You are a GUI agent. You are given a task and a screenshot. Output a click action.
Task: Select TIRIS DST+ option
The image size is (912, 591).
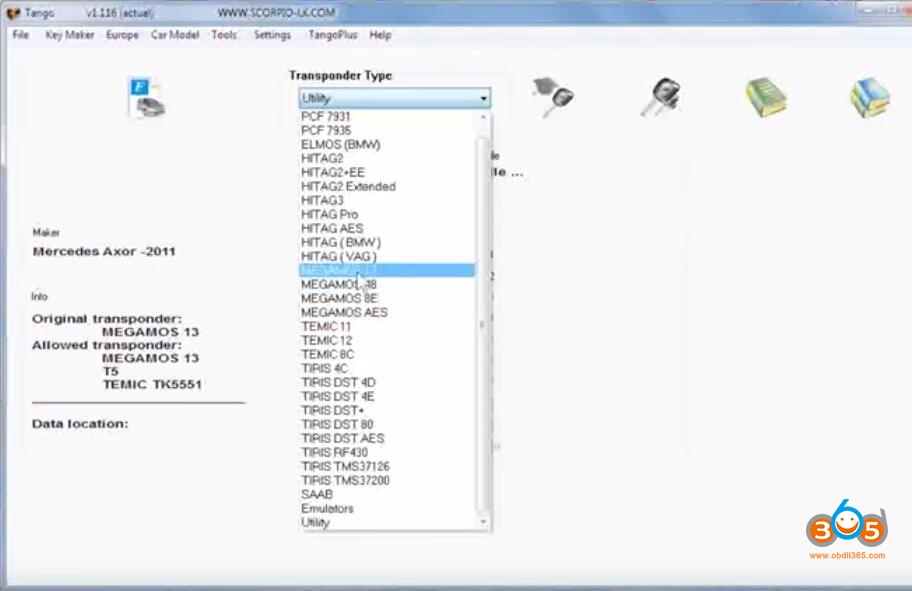(x=388, y=410)
